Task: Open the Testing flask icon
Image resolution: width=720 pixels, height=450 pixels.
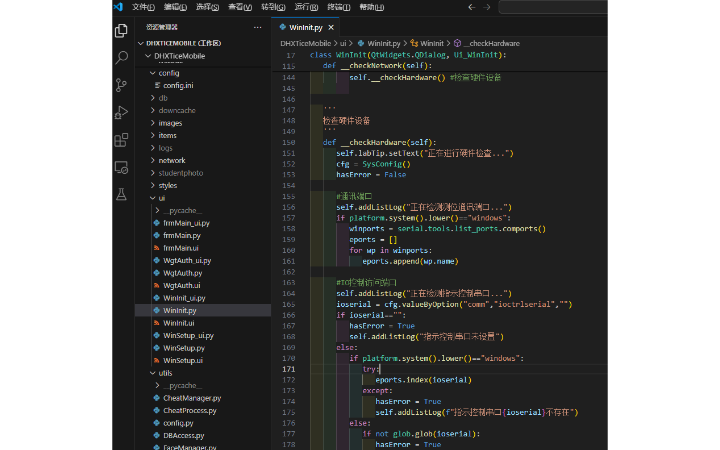Action: [x=121, y=195]
